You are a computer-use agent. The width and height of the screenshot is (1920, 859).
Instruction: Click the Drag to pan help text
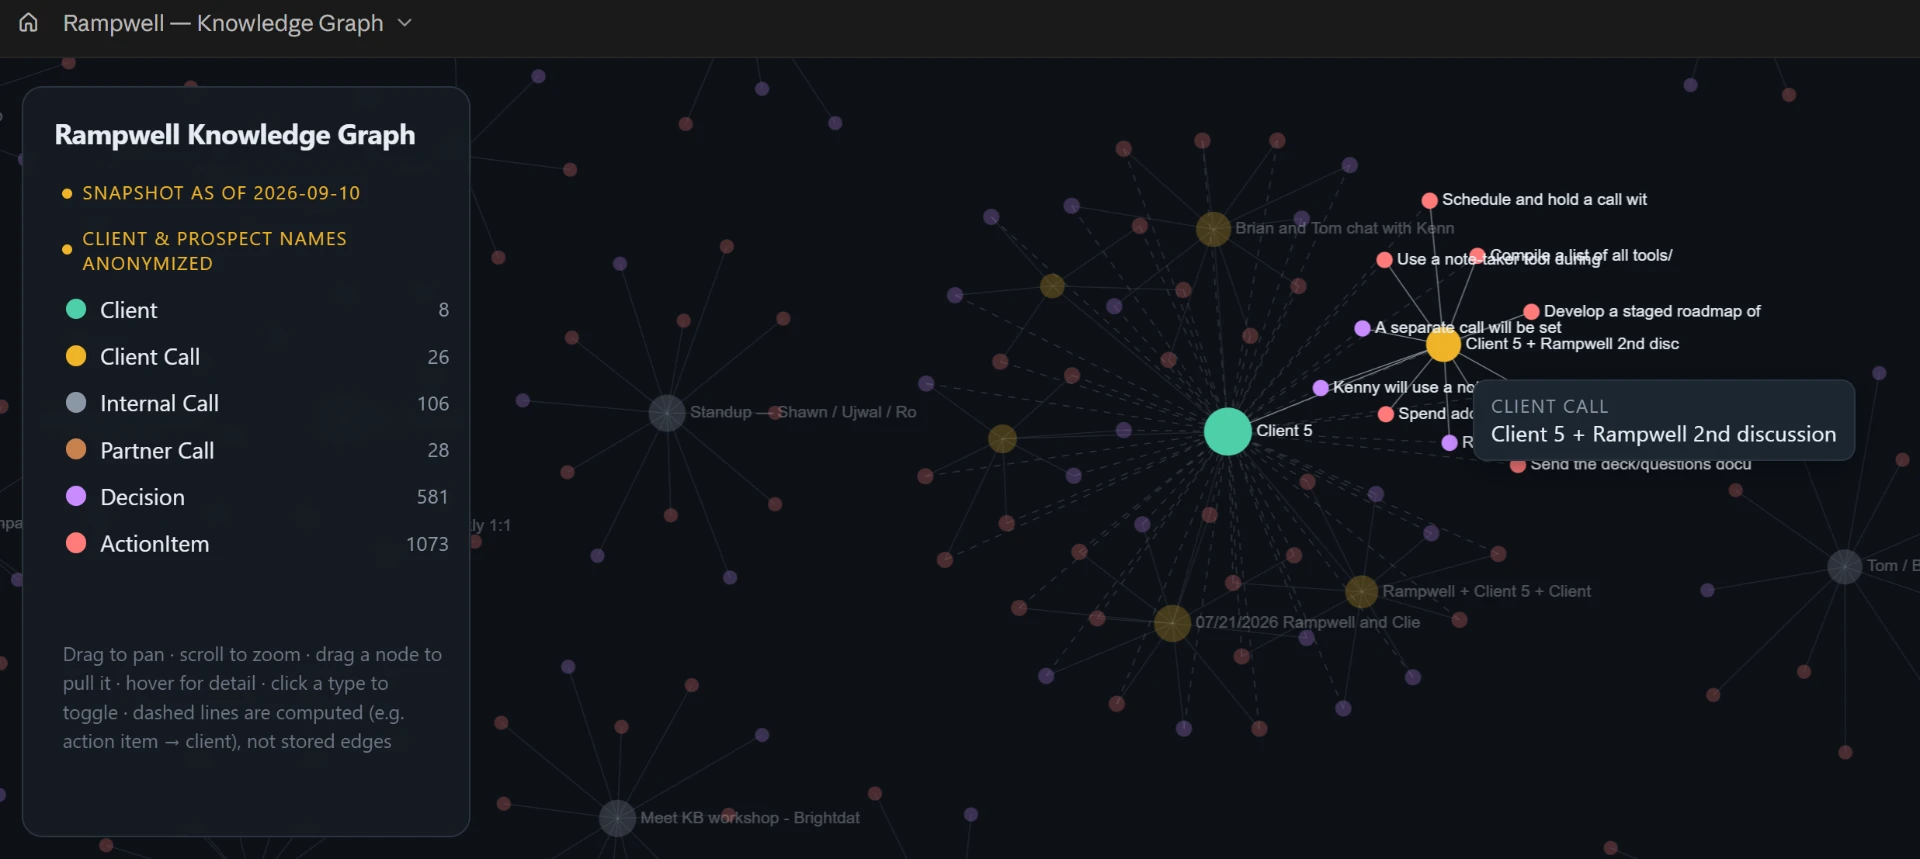[x=252, y=698]
